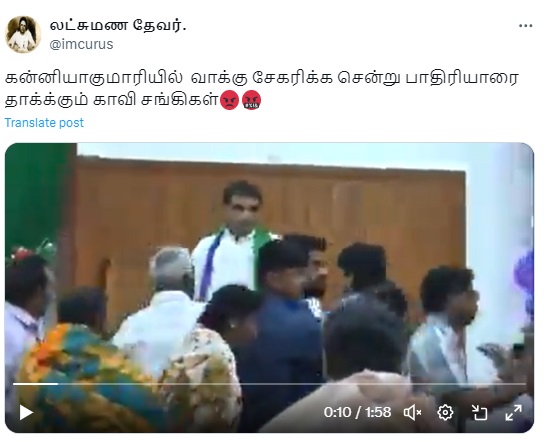Select the red angry face emoji

tap(229, 100)
